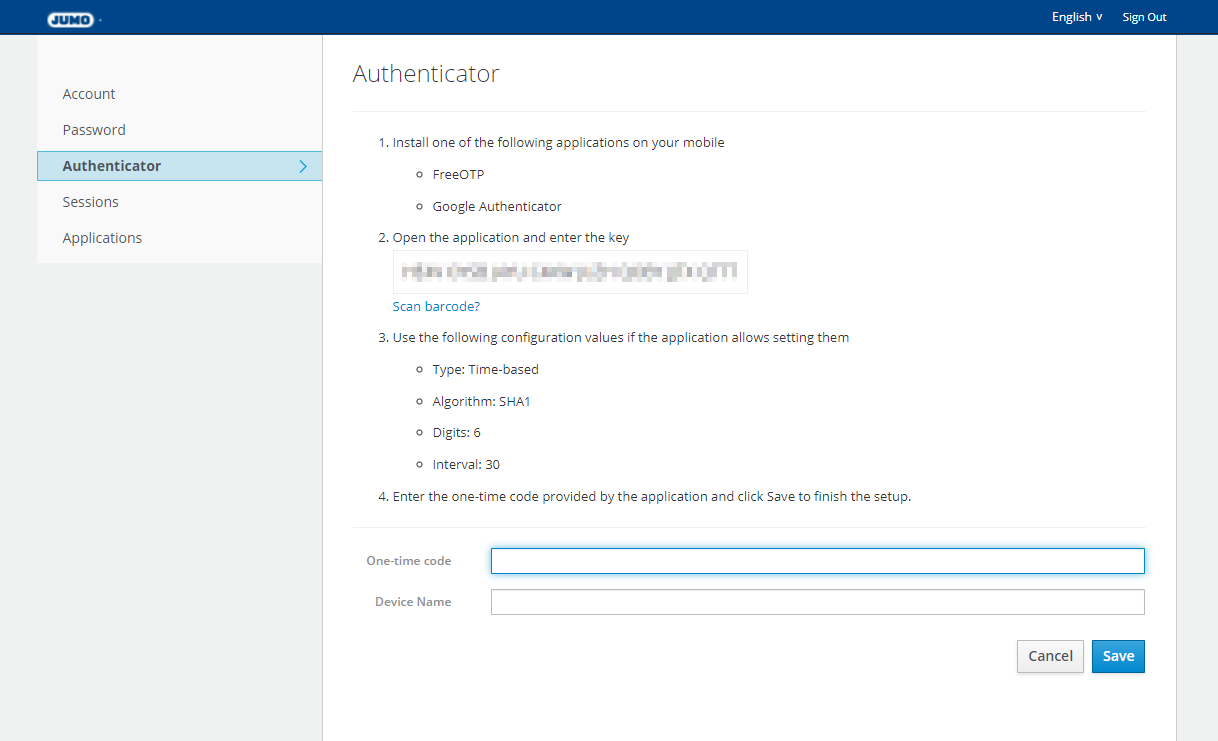Click the JUMO logo in header
Image resolution: width=1218 pixels, height=741 pixels.
[x=71, y=18]
